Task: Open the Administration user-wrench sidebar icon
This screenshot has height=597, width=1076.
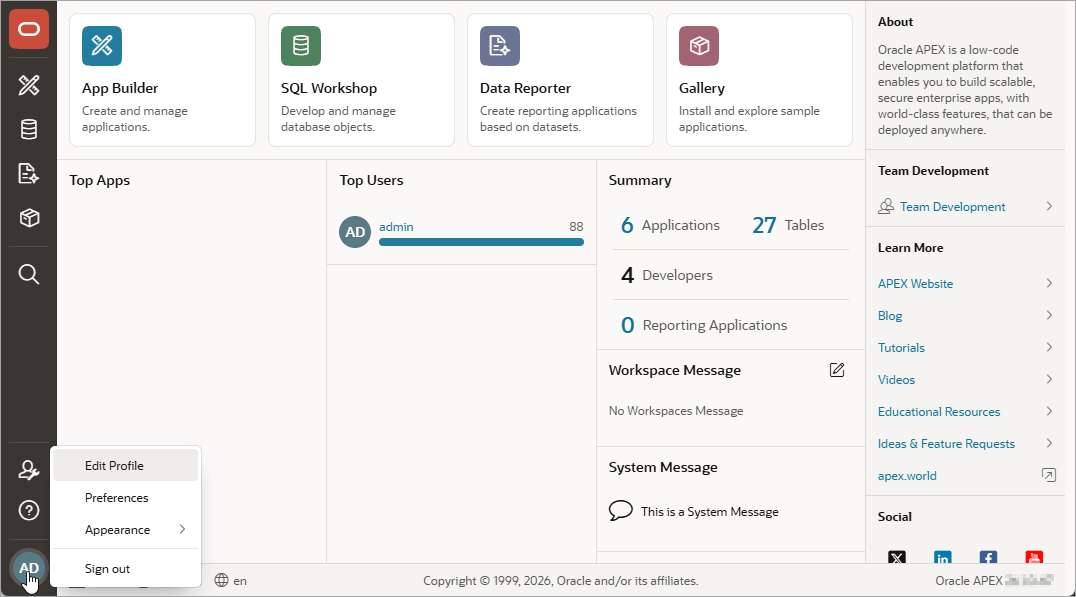Action: (29, 471)
